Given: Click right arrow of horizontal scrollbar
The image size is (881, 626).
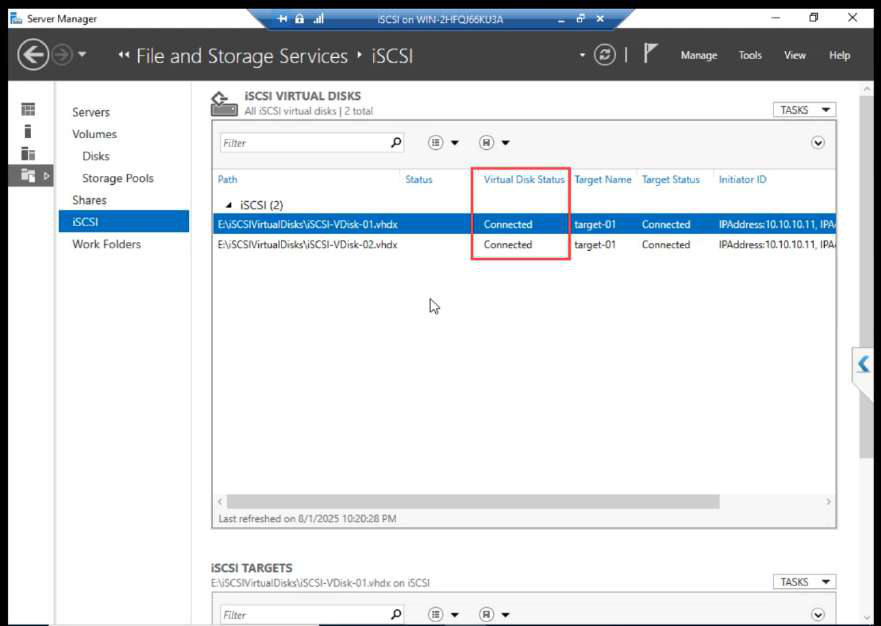Looking at the screenshot, I should [828, 501].
